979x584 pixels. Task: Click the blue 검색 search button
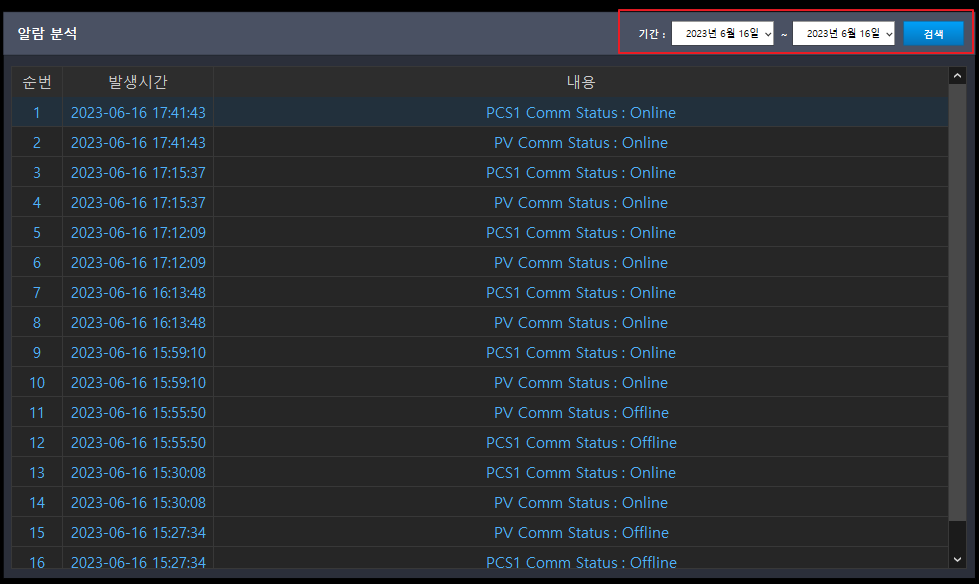click(x=933, y=34)
